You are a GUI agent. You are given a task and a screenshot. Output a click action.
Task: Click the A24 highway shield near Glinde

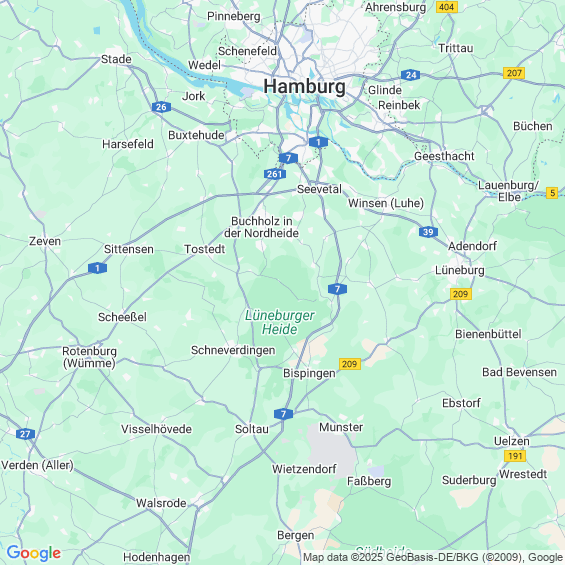point(410,75)
